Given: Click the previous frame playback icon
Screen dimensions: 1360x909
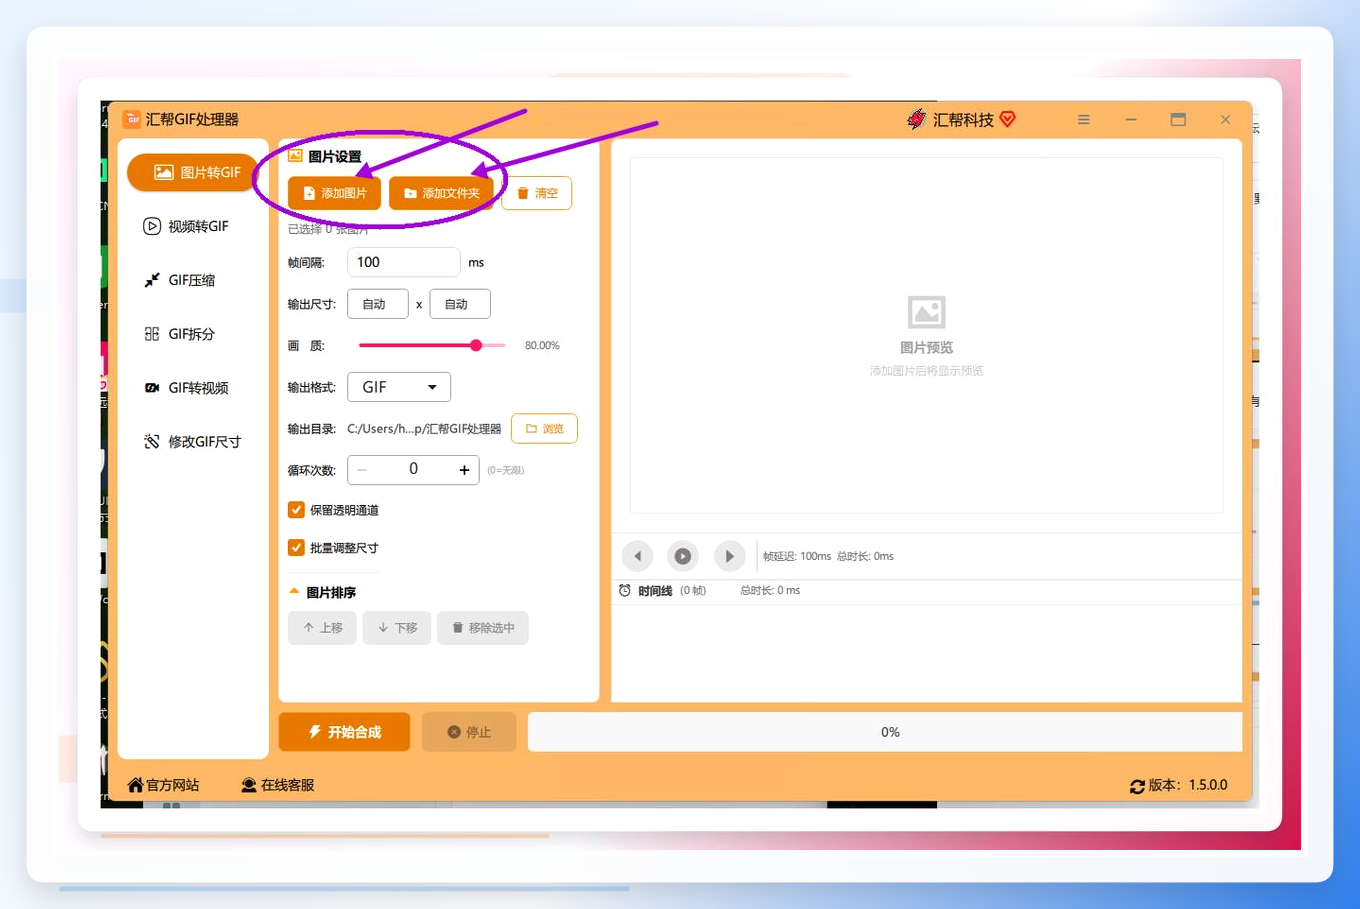Looking at the screenshot, I should 637,556.
